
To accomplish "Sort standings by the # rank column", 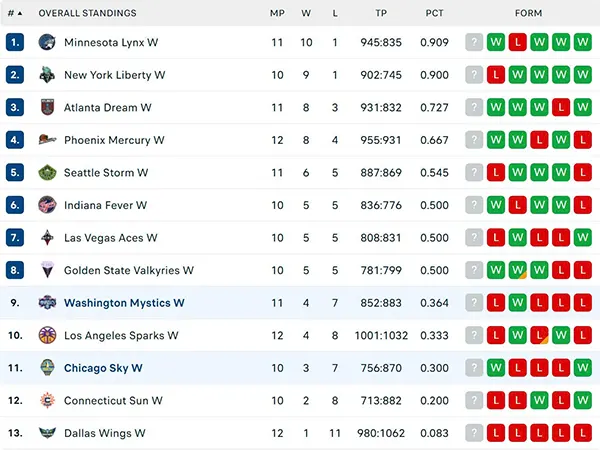I will point(15,13).
